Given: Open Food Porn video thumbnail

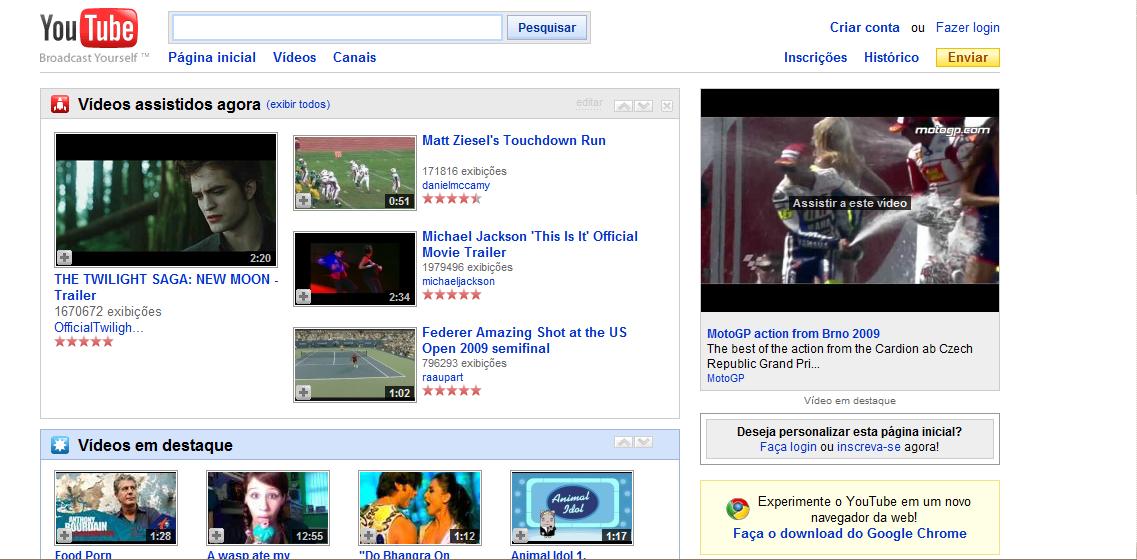Looking at the screenshot, I should (x=116, y=508).
